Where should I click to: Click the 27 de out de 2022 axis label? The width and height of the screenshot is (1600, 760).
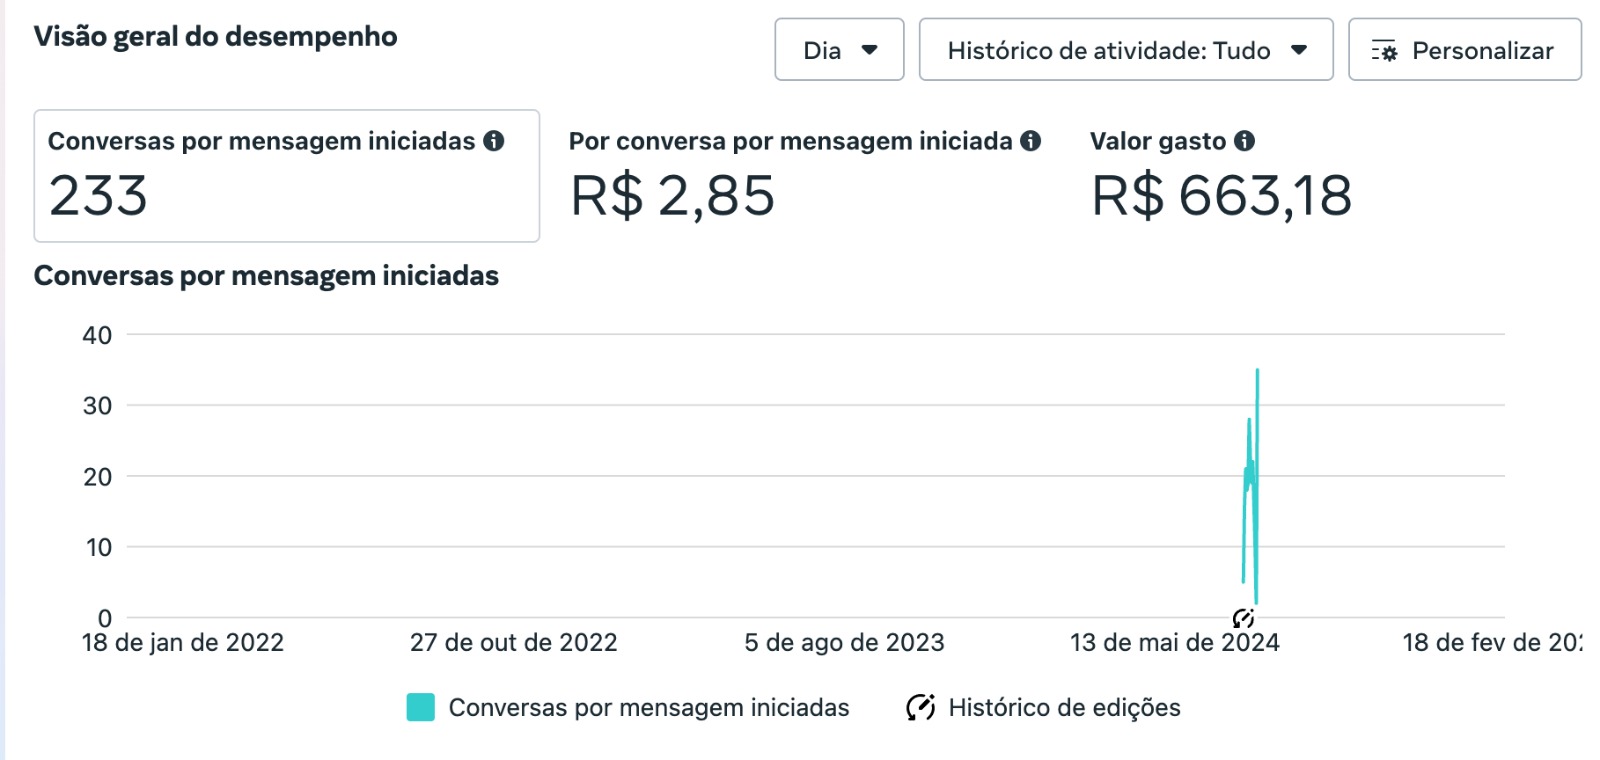pos(514,643)
